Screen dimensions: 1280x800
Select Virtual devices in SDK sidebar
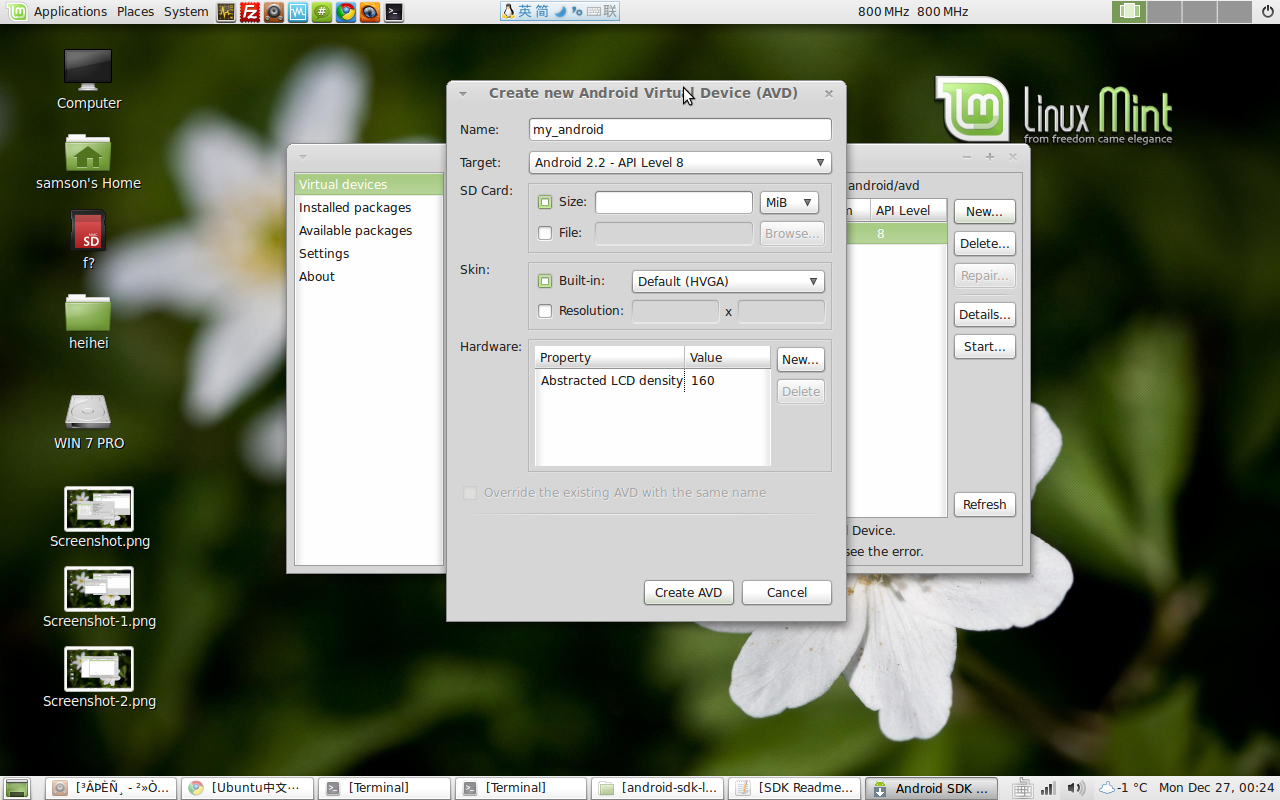369,184
